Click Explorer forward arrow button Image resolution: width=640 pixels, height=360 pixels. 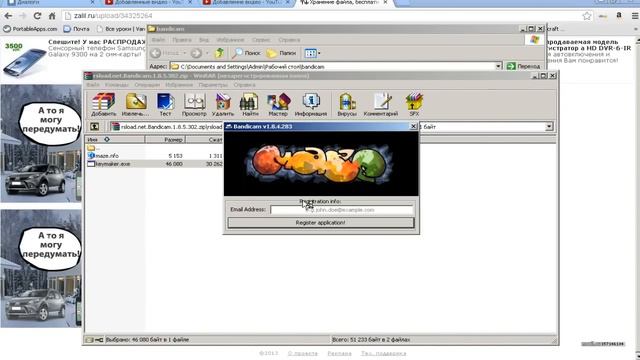coord(196,53)
